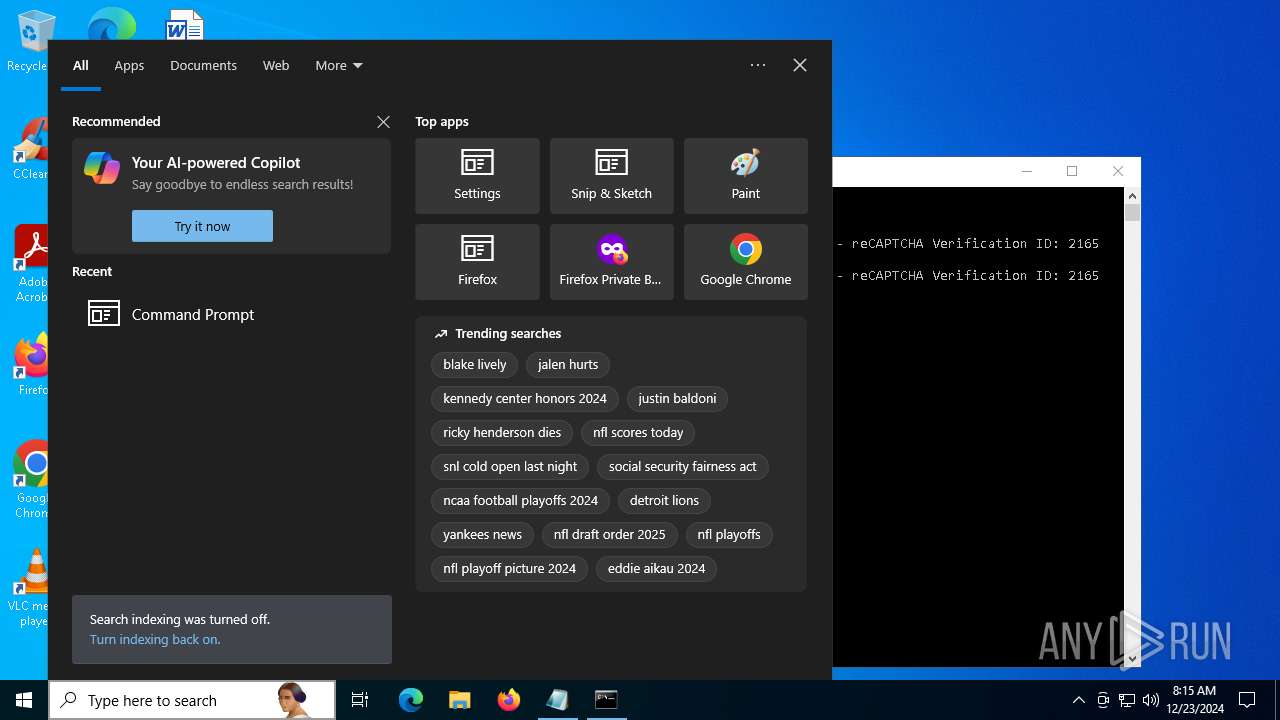This screenshot has height=720, width=1280.
Task: Select justin baldoni trending search
Action: click(x=677, y=399)
